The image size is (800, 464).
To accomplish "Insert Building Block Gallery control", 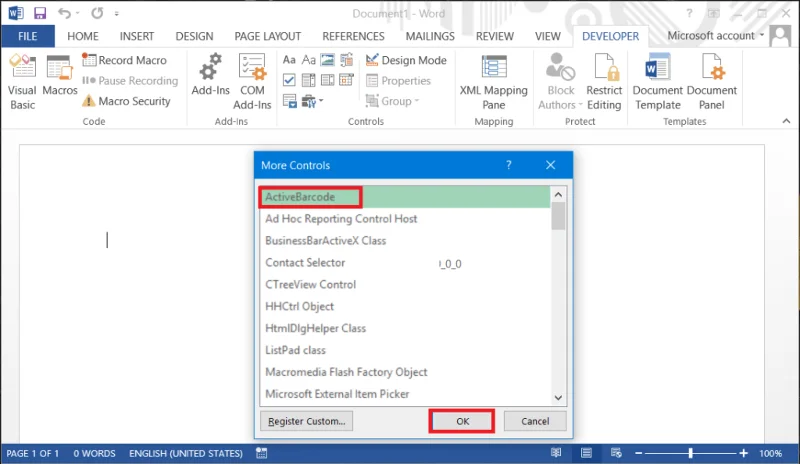I will pos(347,60).
